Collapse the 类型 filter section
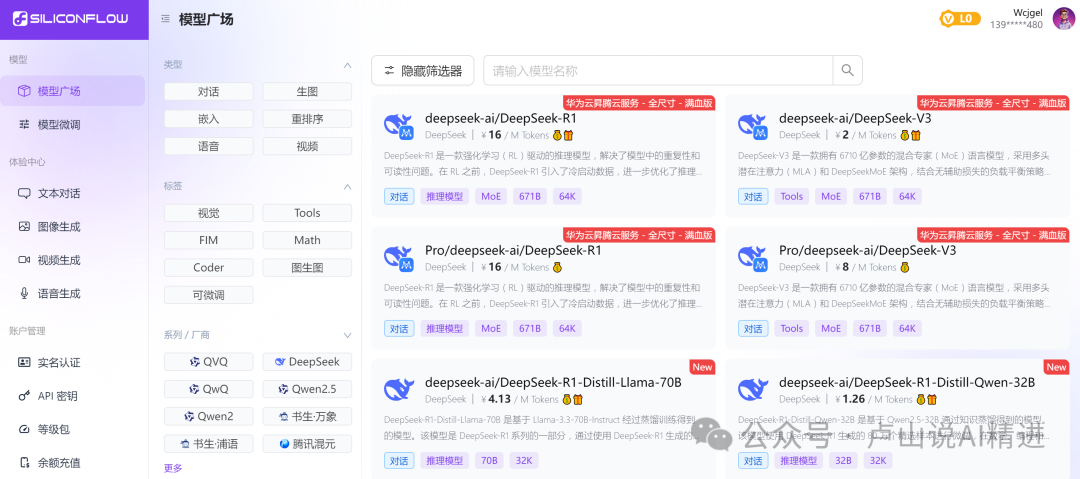The width and height of the screenshot is (1080, 479). coord(347,65)
